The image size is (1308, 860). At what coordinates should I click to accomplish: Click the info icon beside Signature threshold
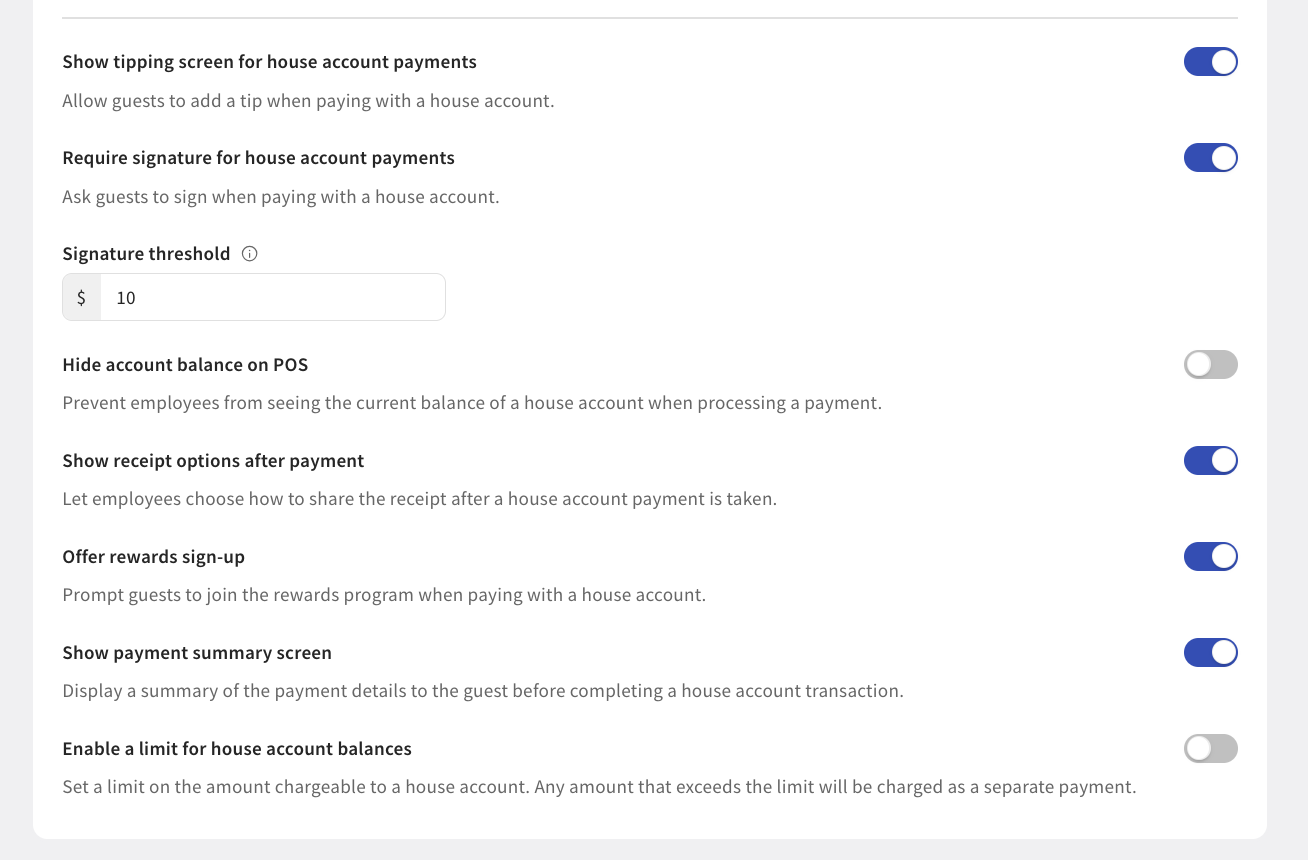250,254
